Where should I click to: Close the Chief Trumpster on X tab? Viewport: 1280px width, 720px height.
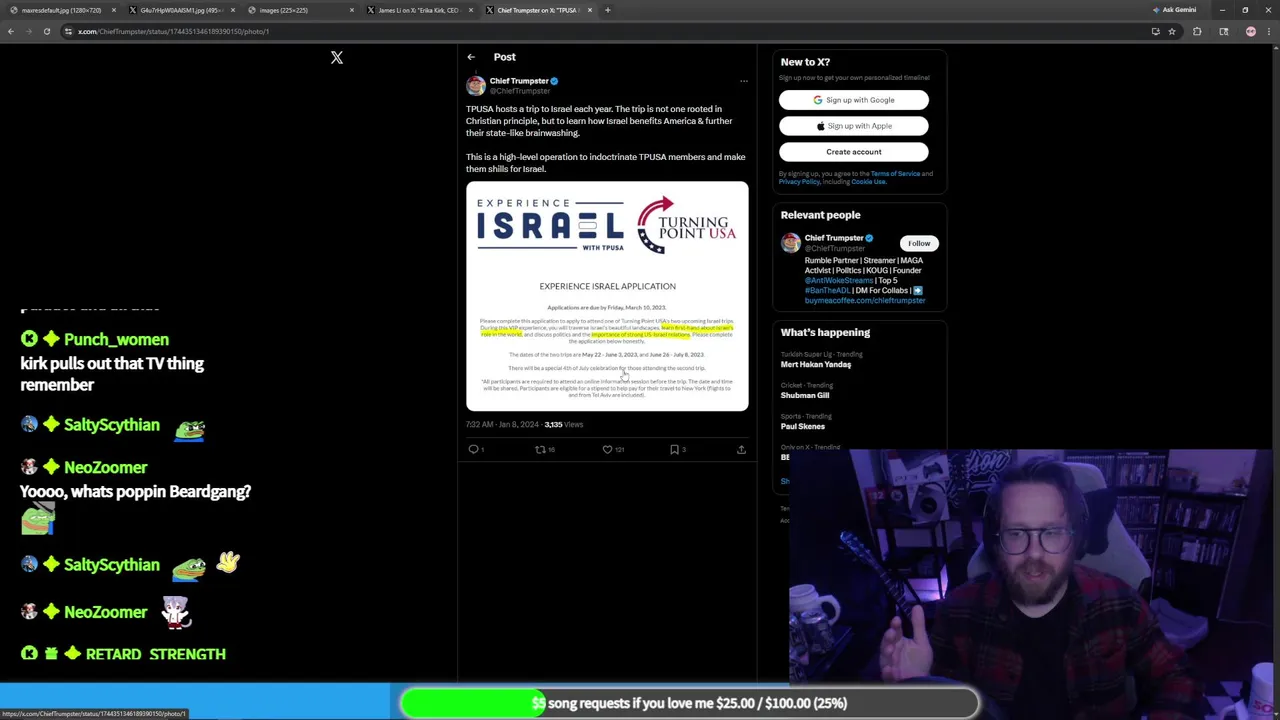(x=590, y=10)
